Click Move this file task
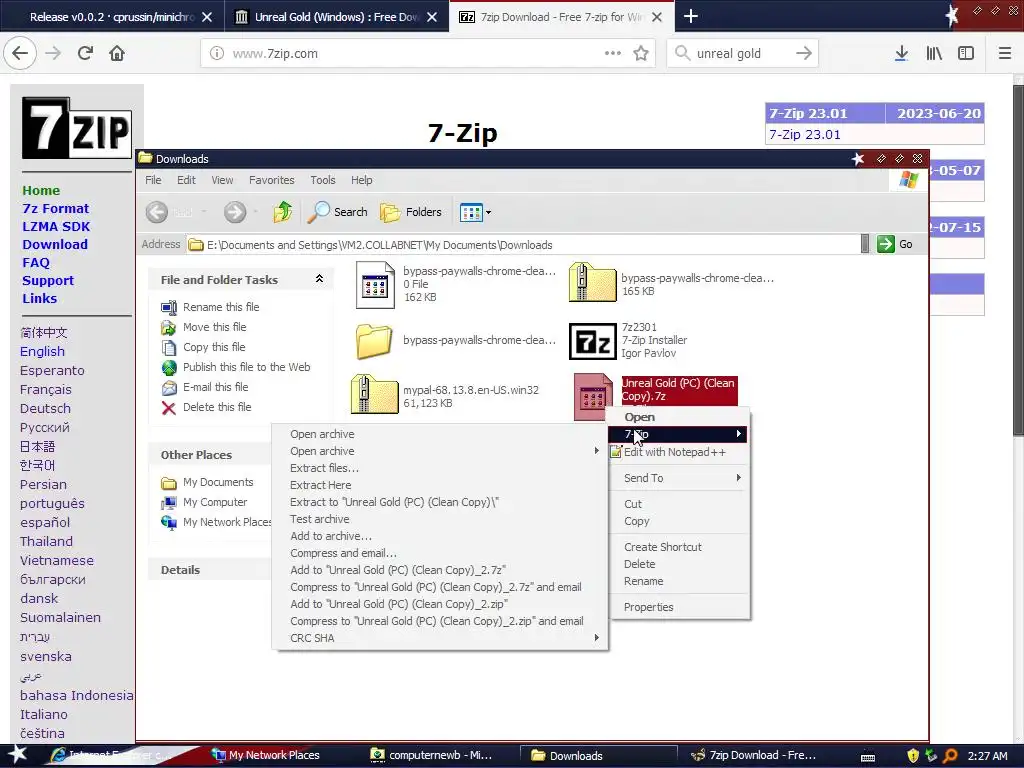 point(214,327)
